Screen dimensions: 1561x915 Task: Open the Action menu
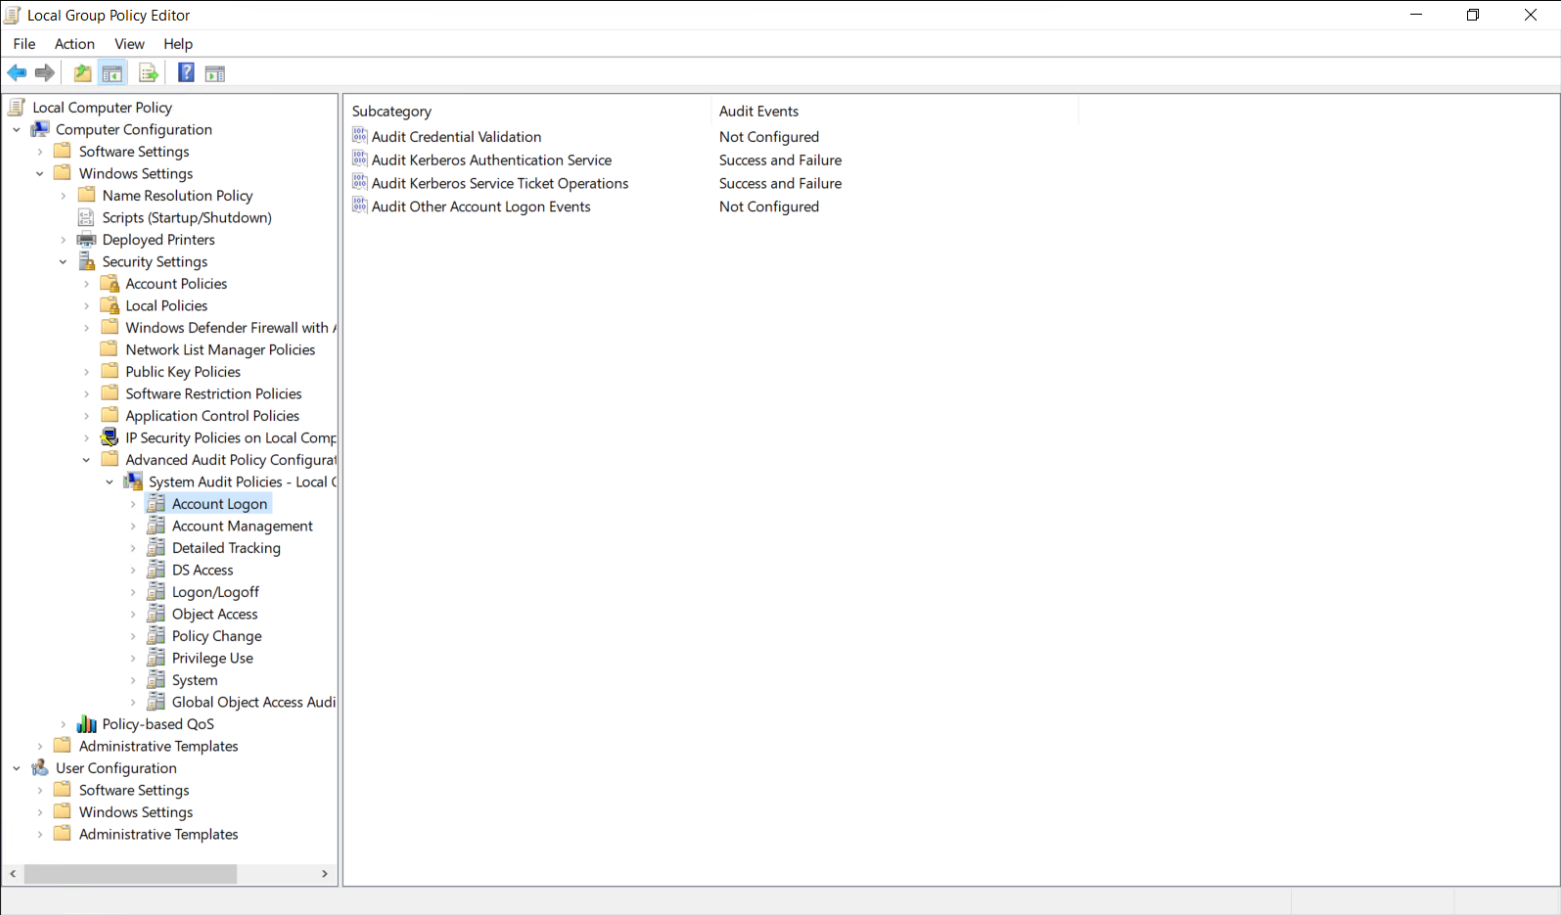pos(74,44)
